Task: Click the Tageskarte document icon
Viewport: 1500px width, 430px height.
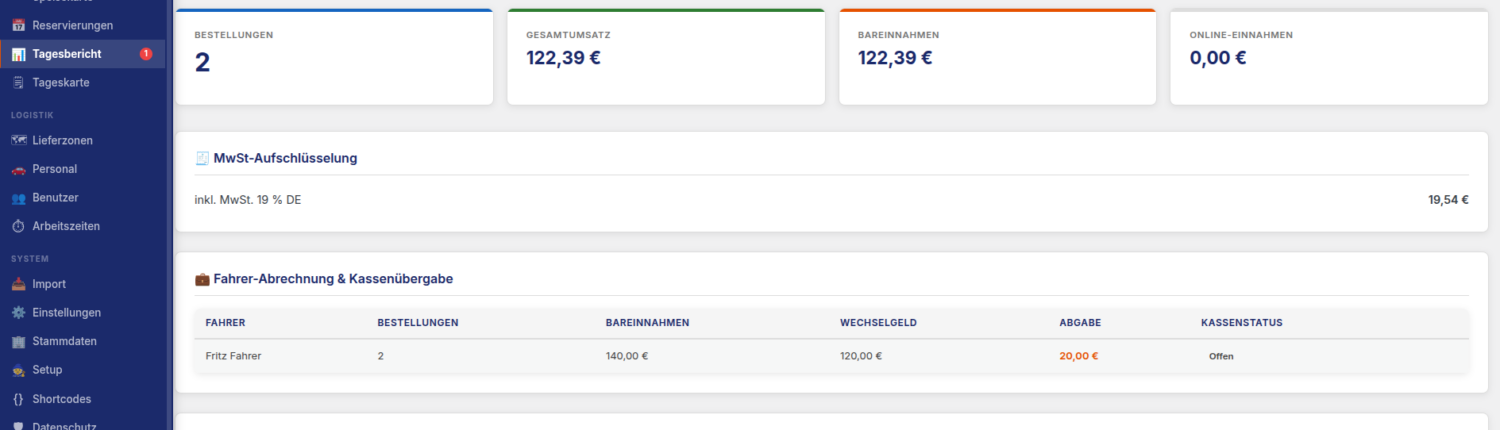Action: coord(18,83)
